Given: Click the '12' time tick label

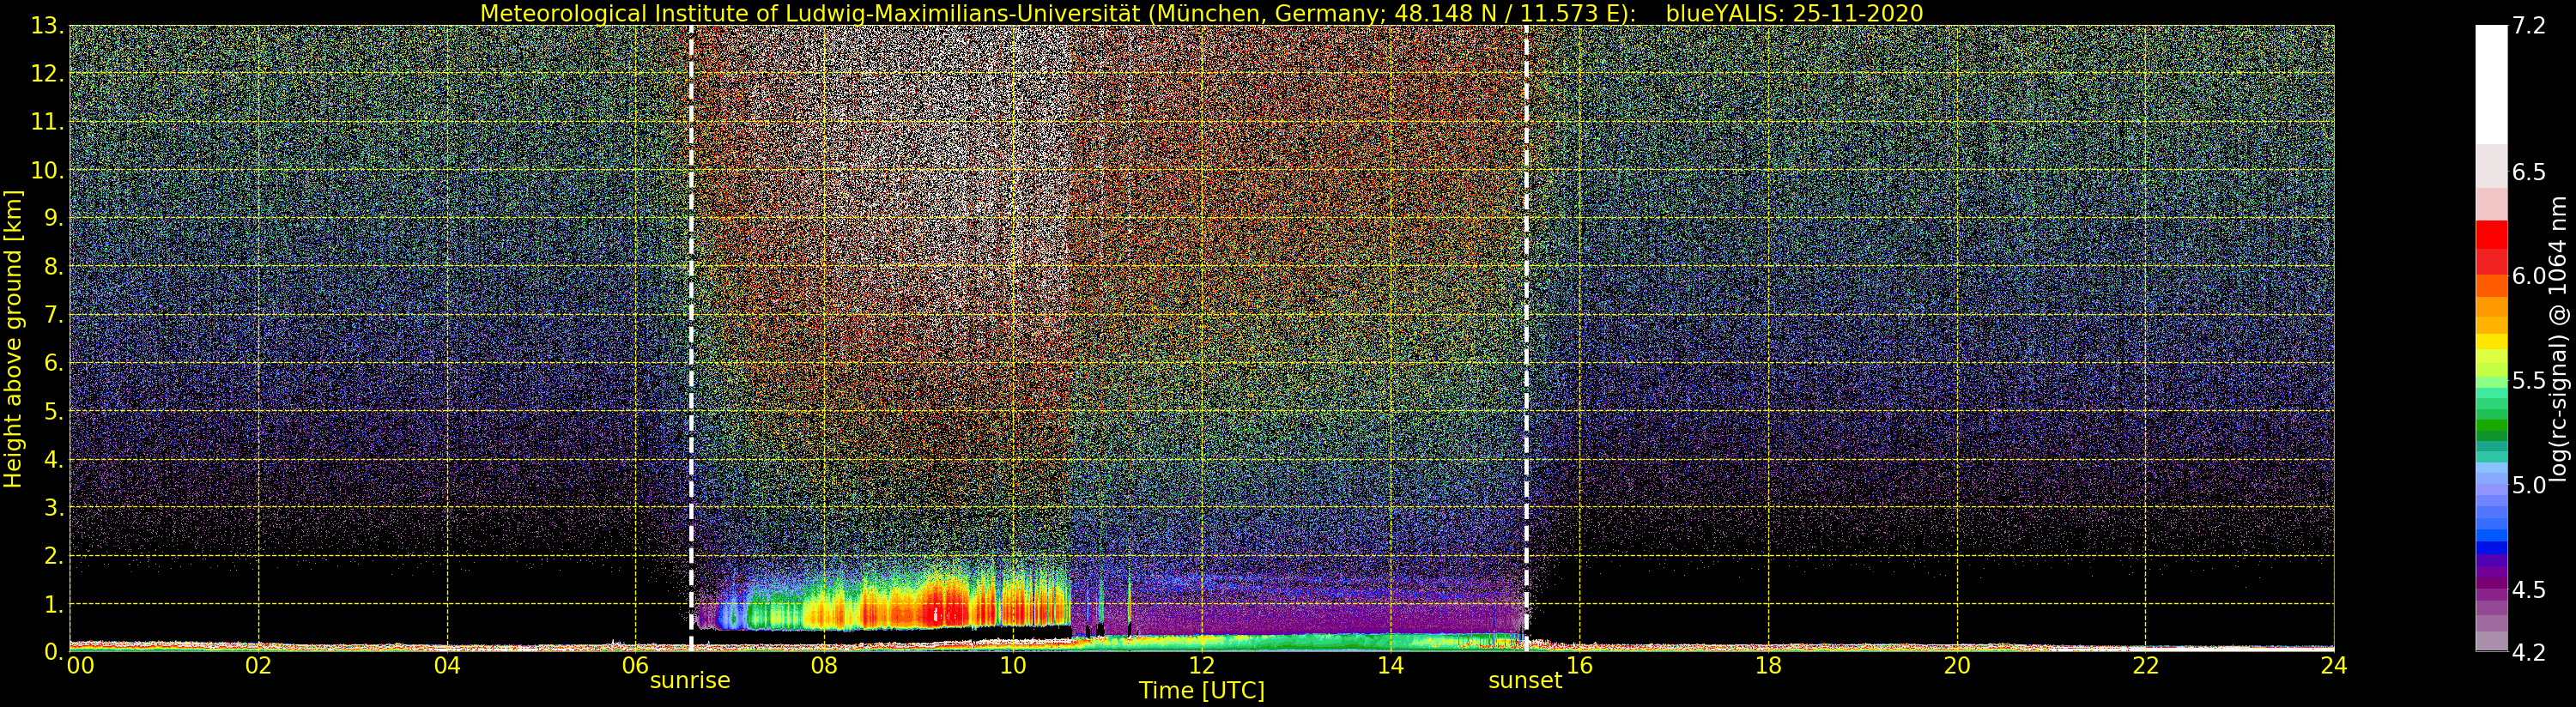Looking at the screenshot, I should (1202, 665).
